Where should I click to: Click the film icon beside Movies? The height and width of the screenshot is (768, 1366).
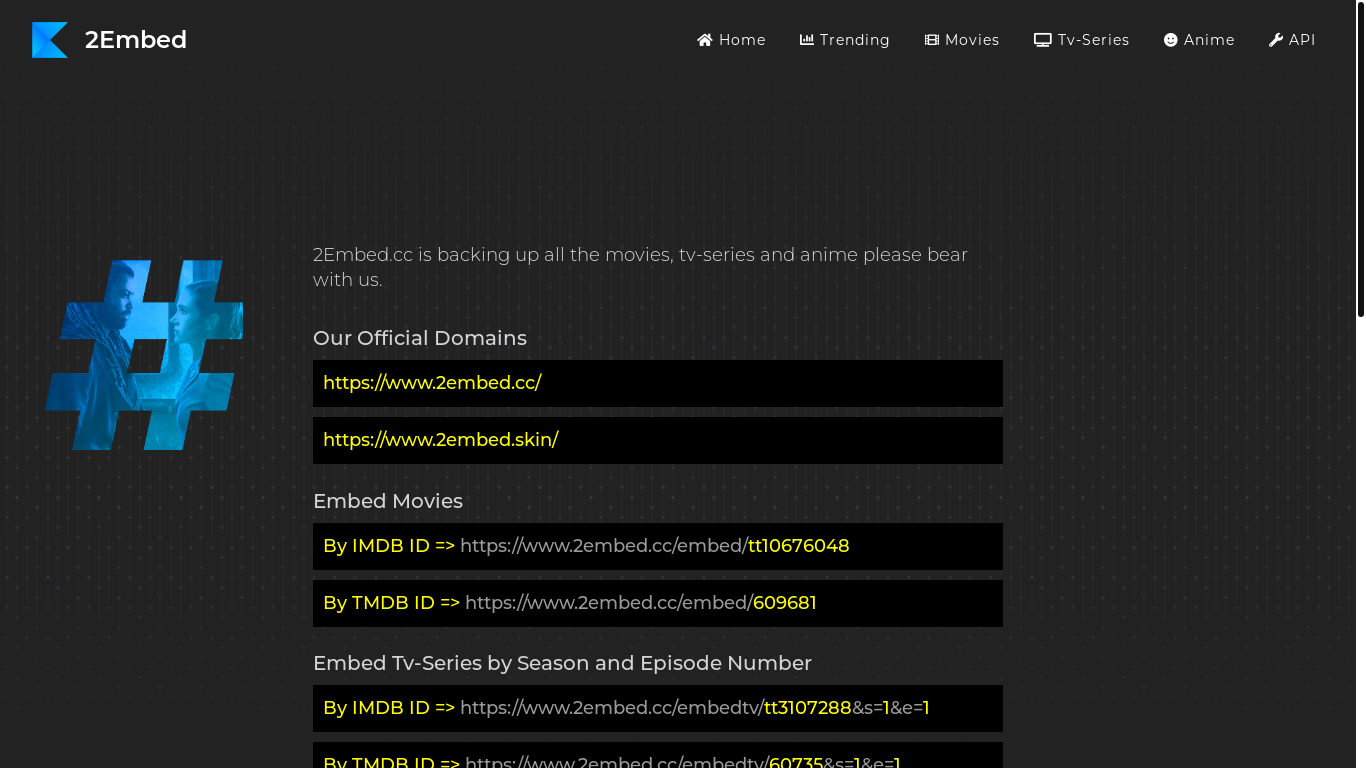tap(932, 40)
